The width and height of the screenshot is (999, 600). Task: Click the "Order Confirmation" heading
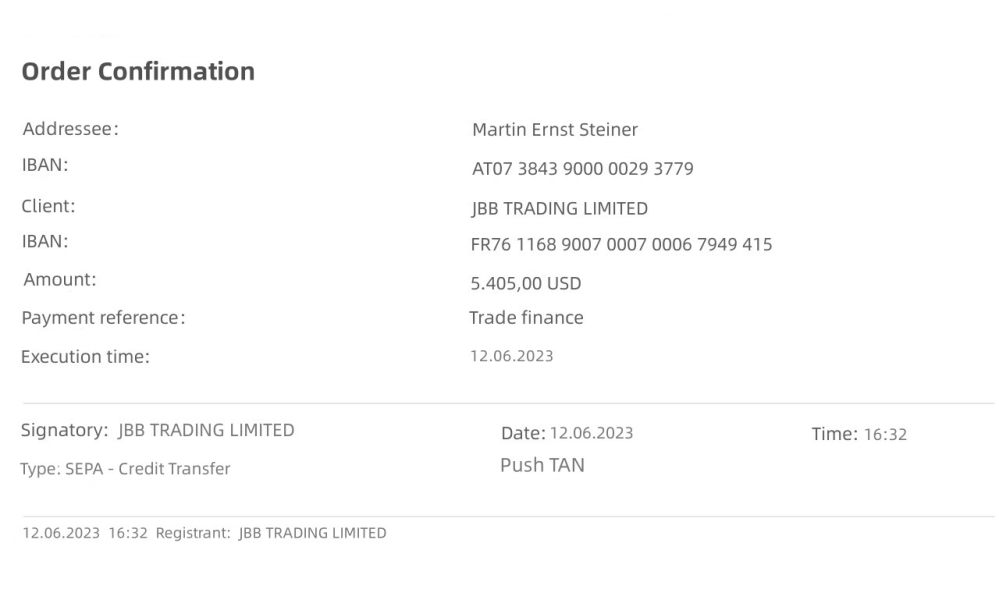click(138, 72)
